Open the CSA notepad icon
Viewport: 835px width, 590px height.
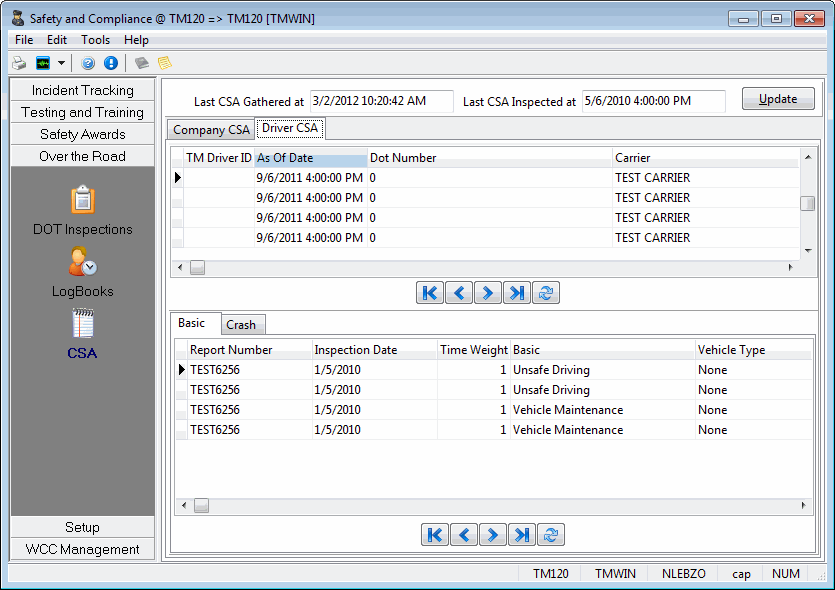click(x=83, y=323)
